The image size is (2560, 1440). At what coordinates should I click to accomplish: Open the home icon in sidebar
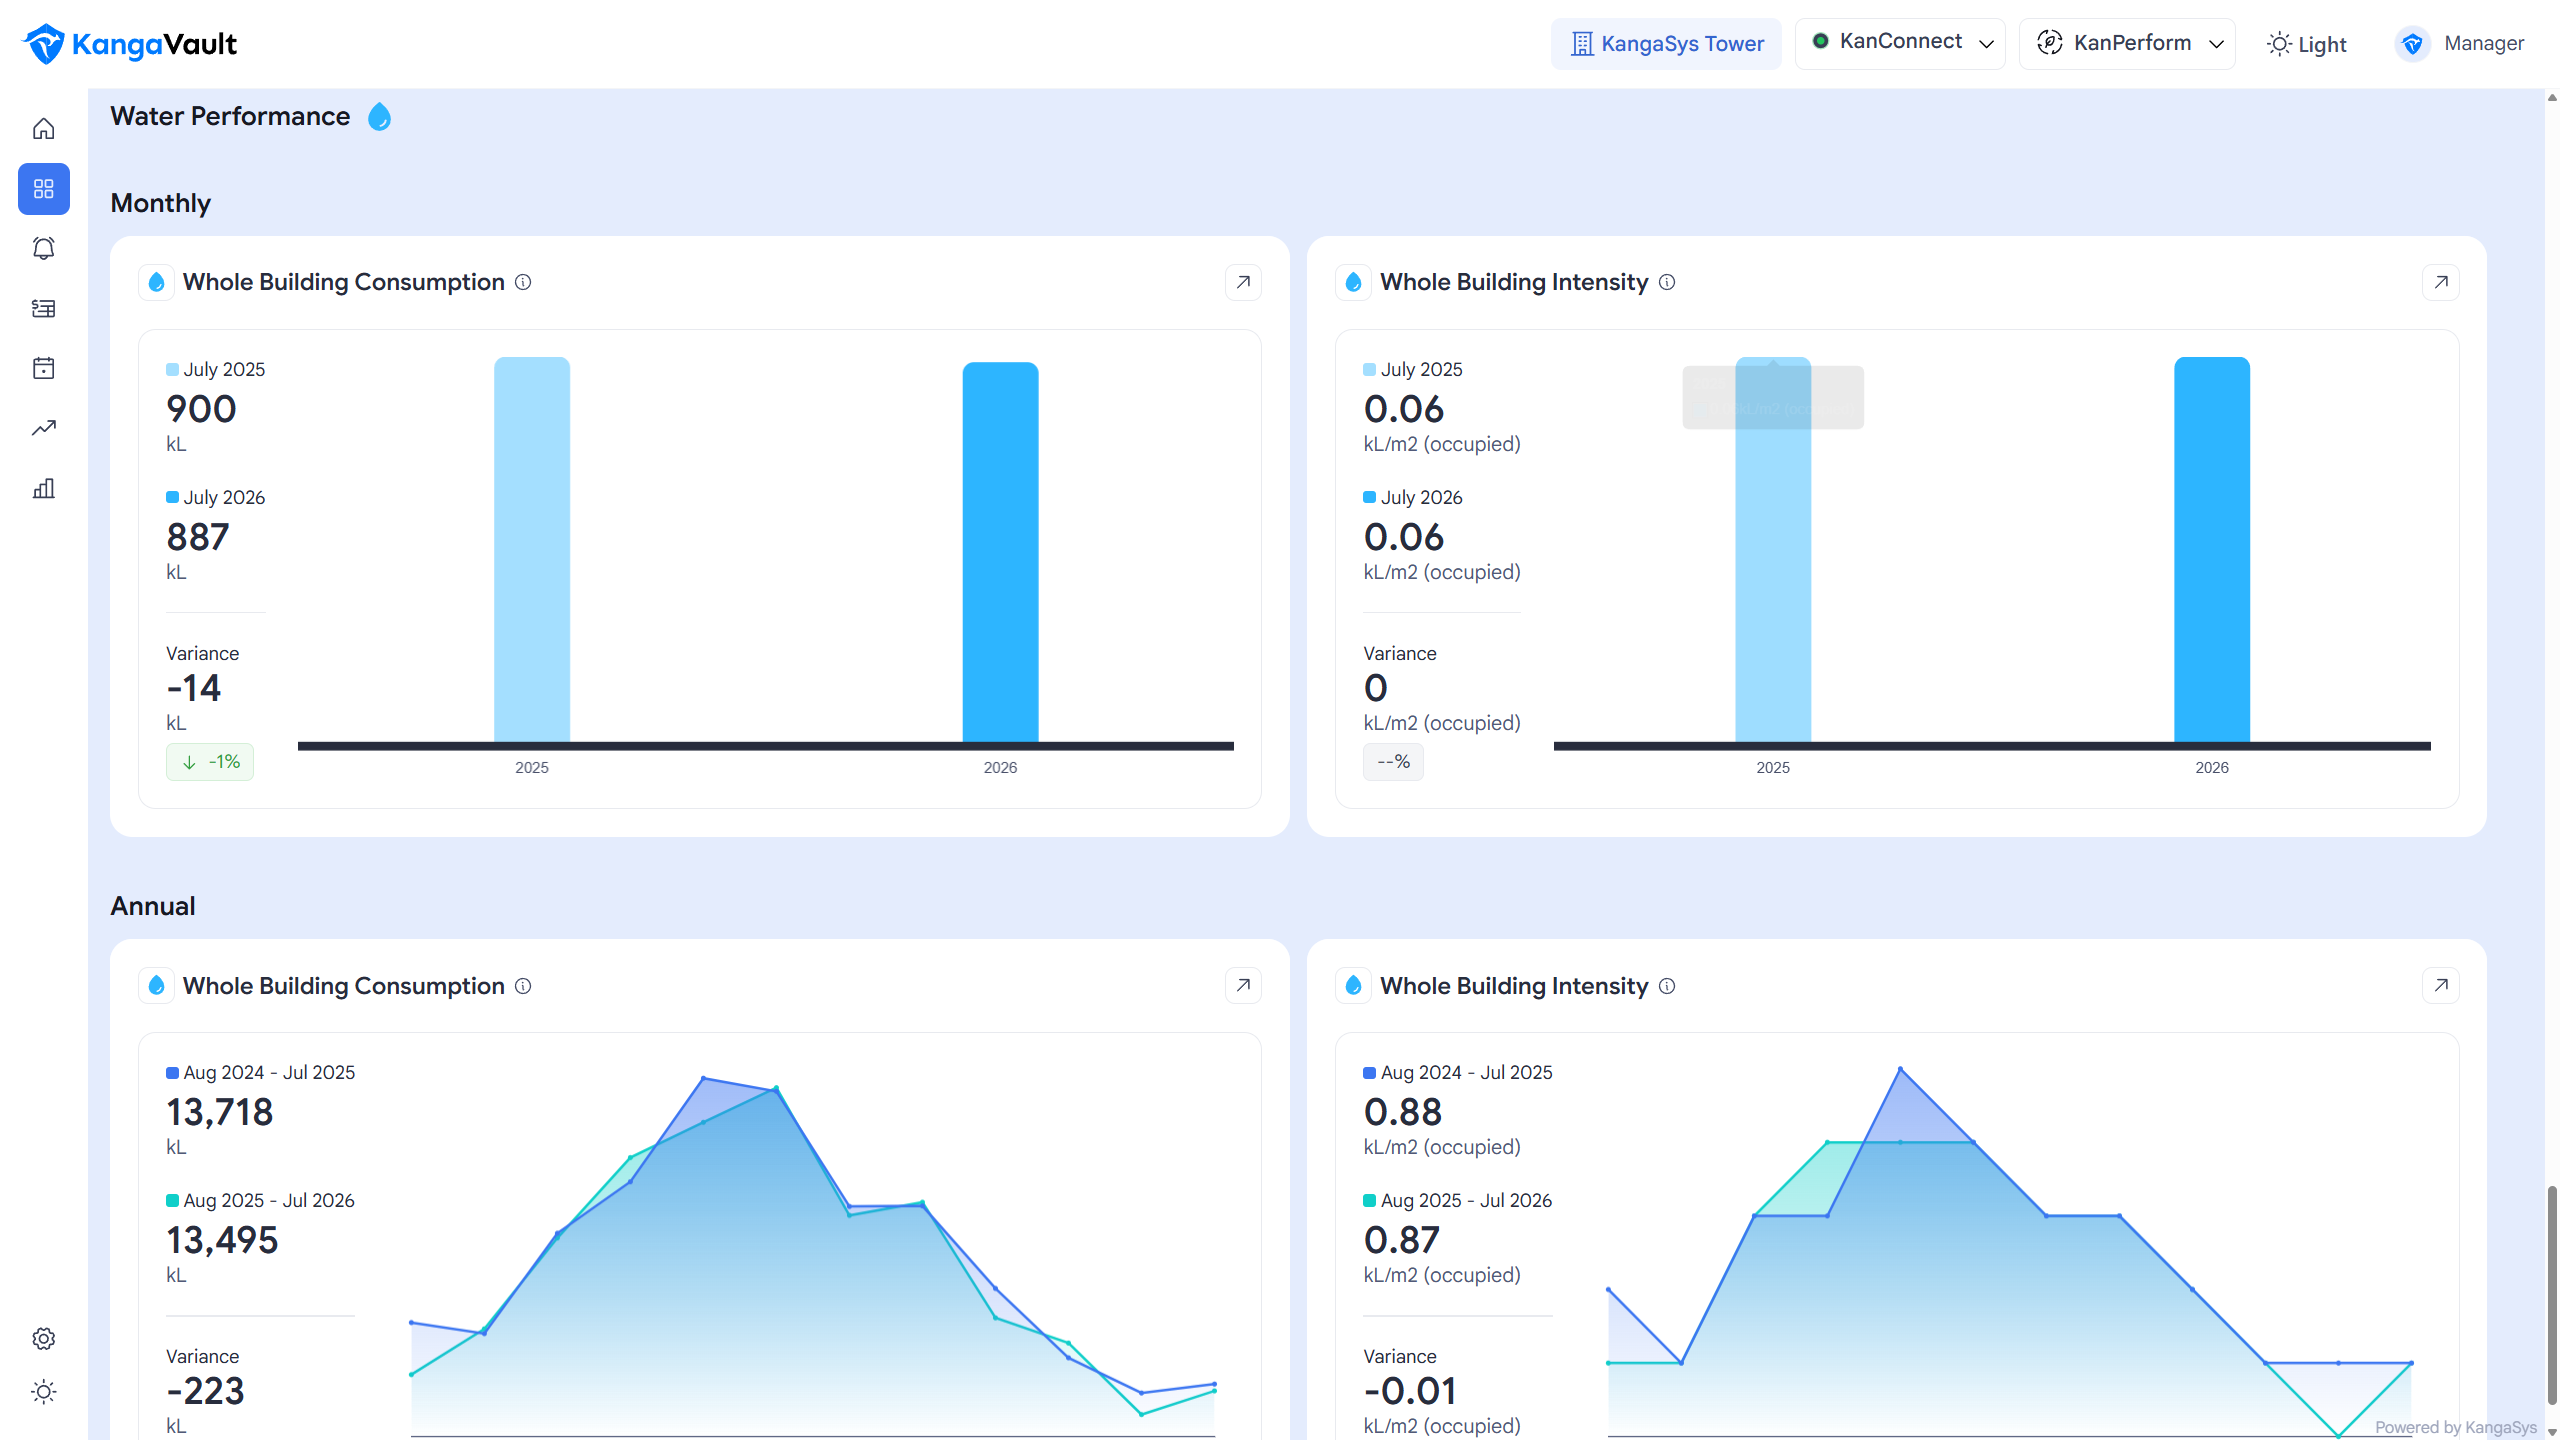pyautogui.click(x=43, y=129)
